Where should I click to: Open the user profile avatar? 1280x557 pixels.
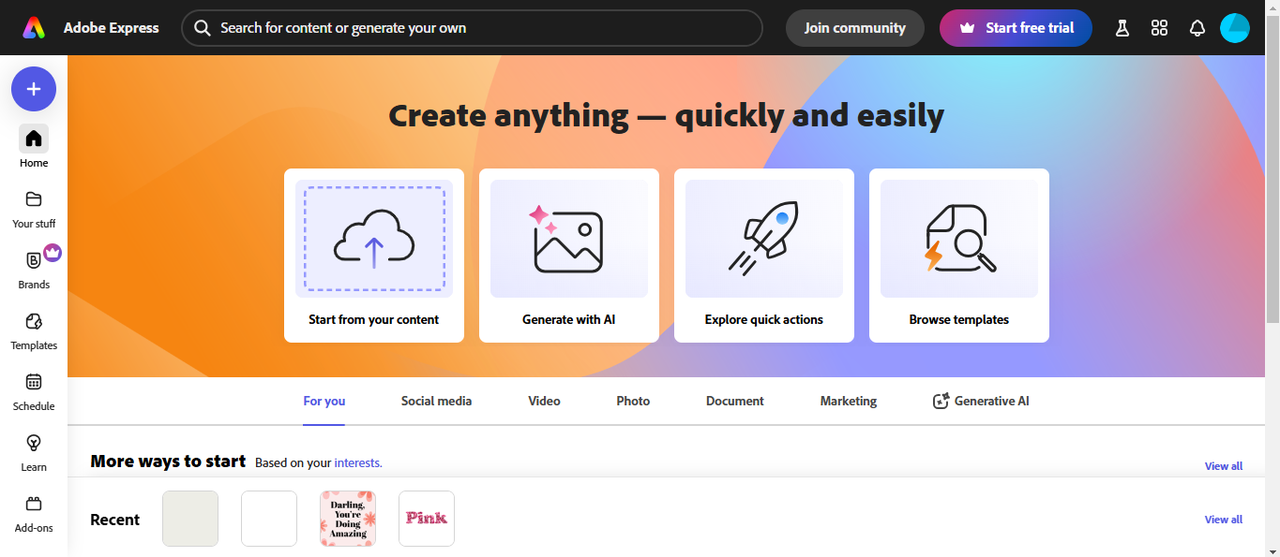tap(1235, 28)
